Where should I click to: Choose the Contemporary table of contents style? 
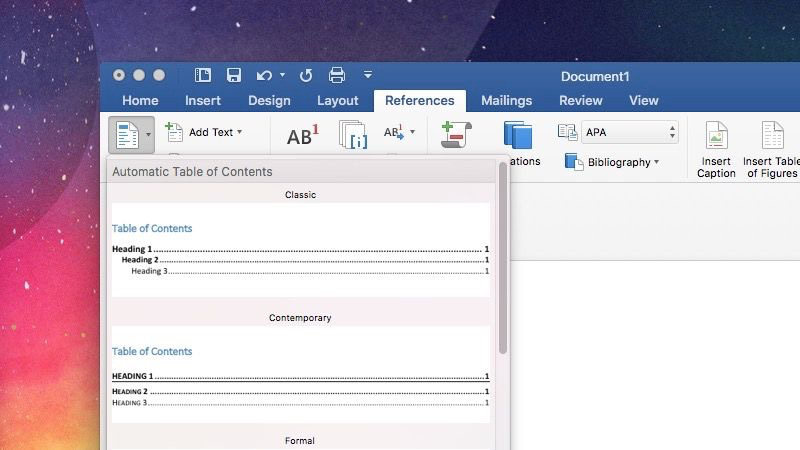point(300,375)
